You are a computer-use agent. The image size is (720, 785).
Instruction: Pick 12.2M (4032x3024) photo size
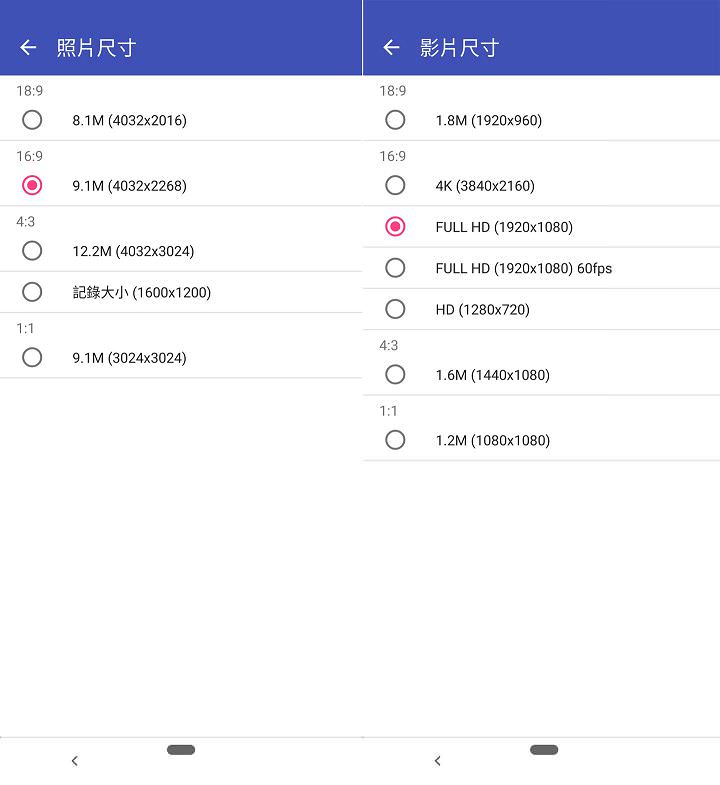[32, 251]
